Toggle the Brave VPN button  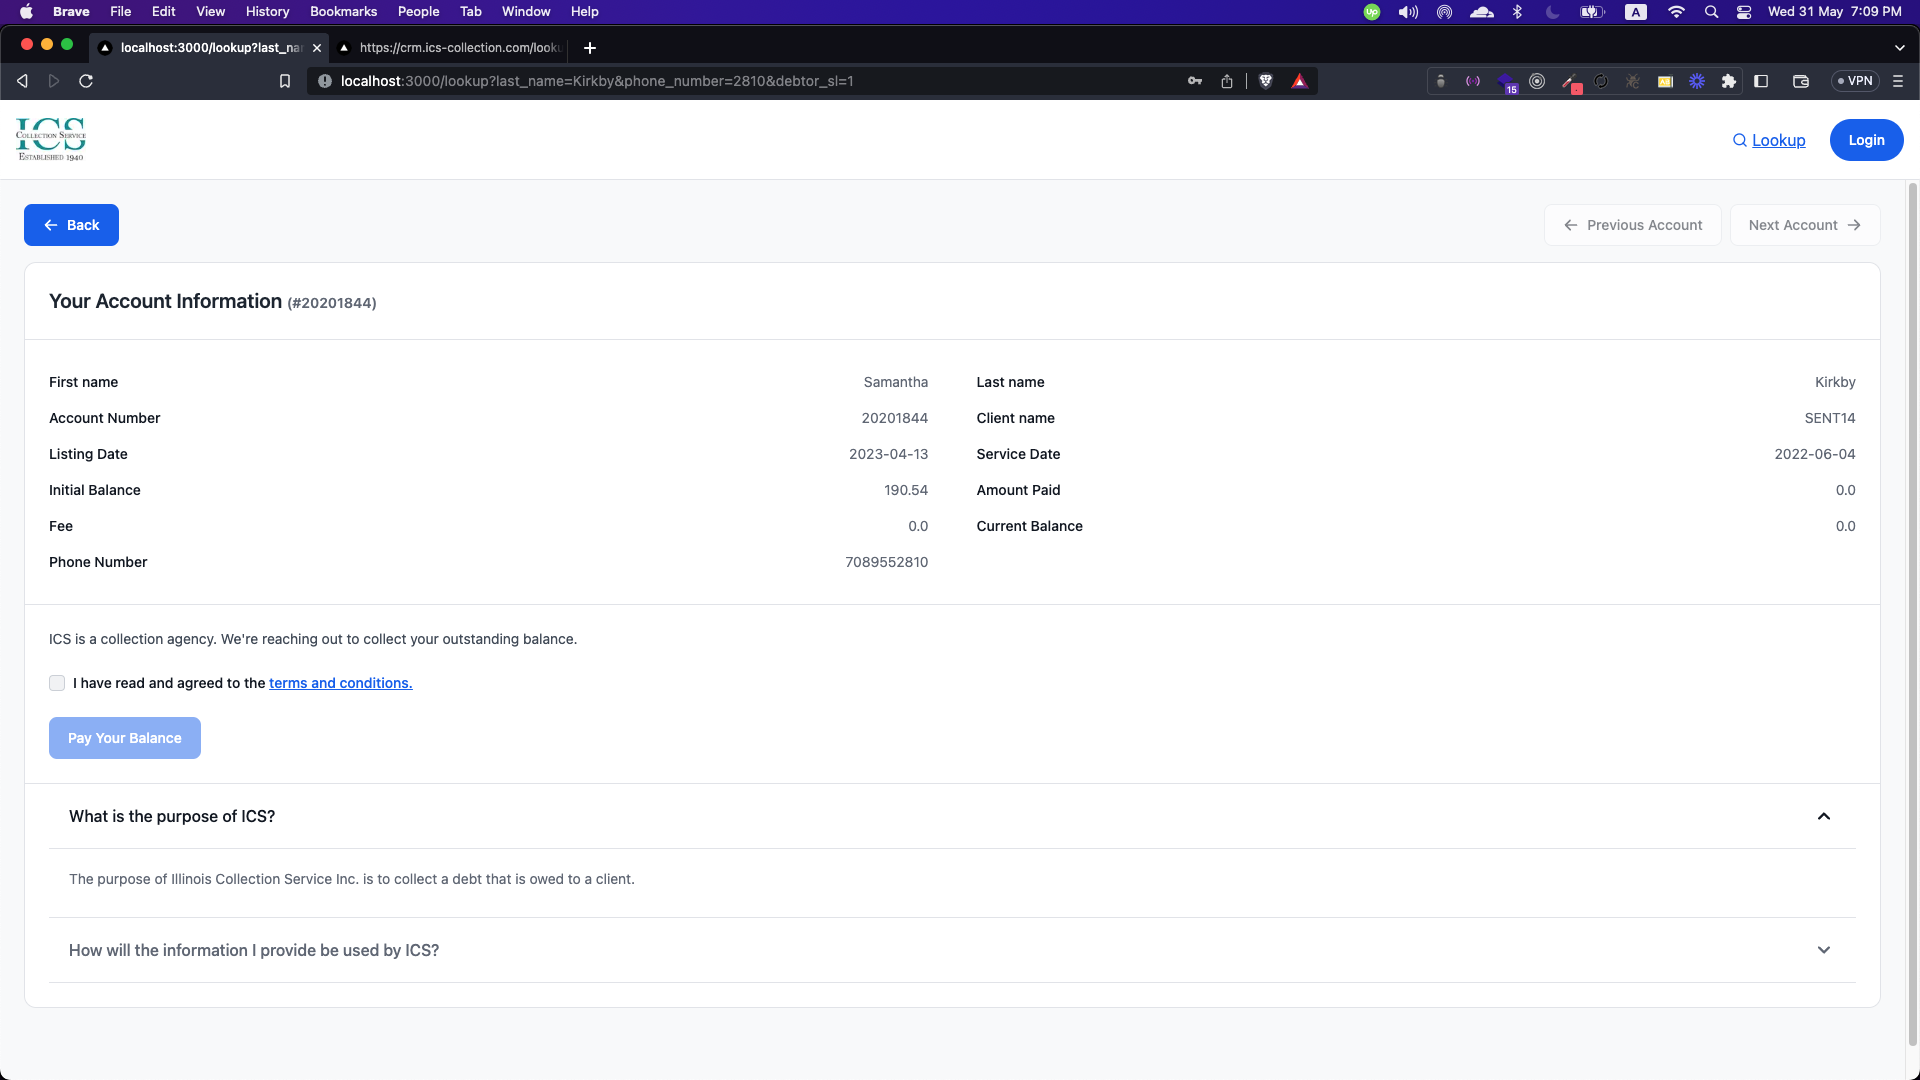[1856, 81]
